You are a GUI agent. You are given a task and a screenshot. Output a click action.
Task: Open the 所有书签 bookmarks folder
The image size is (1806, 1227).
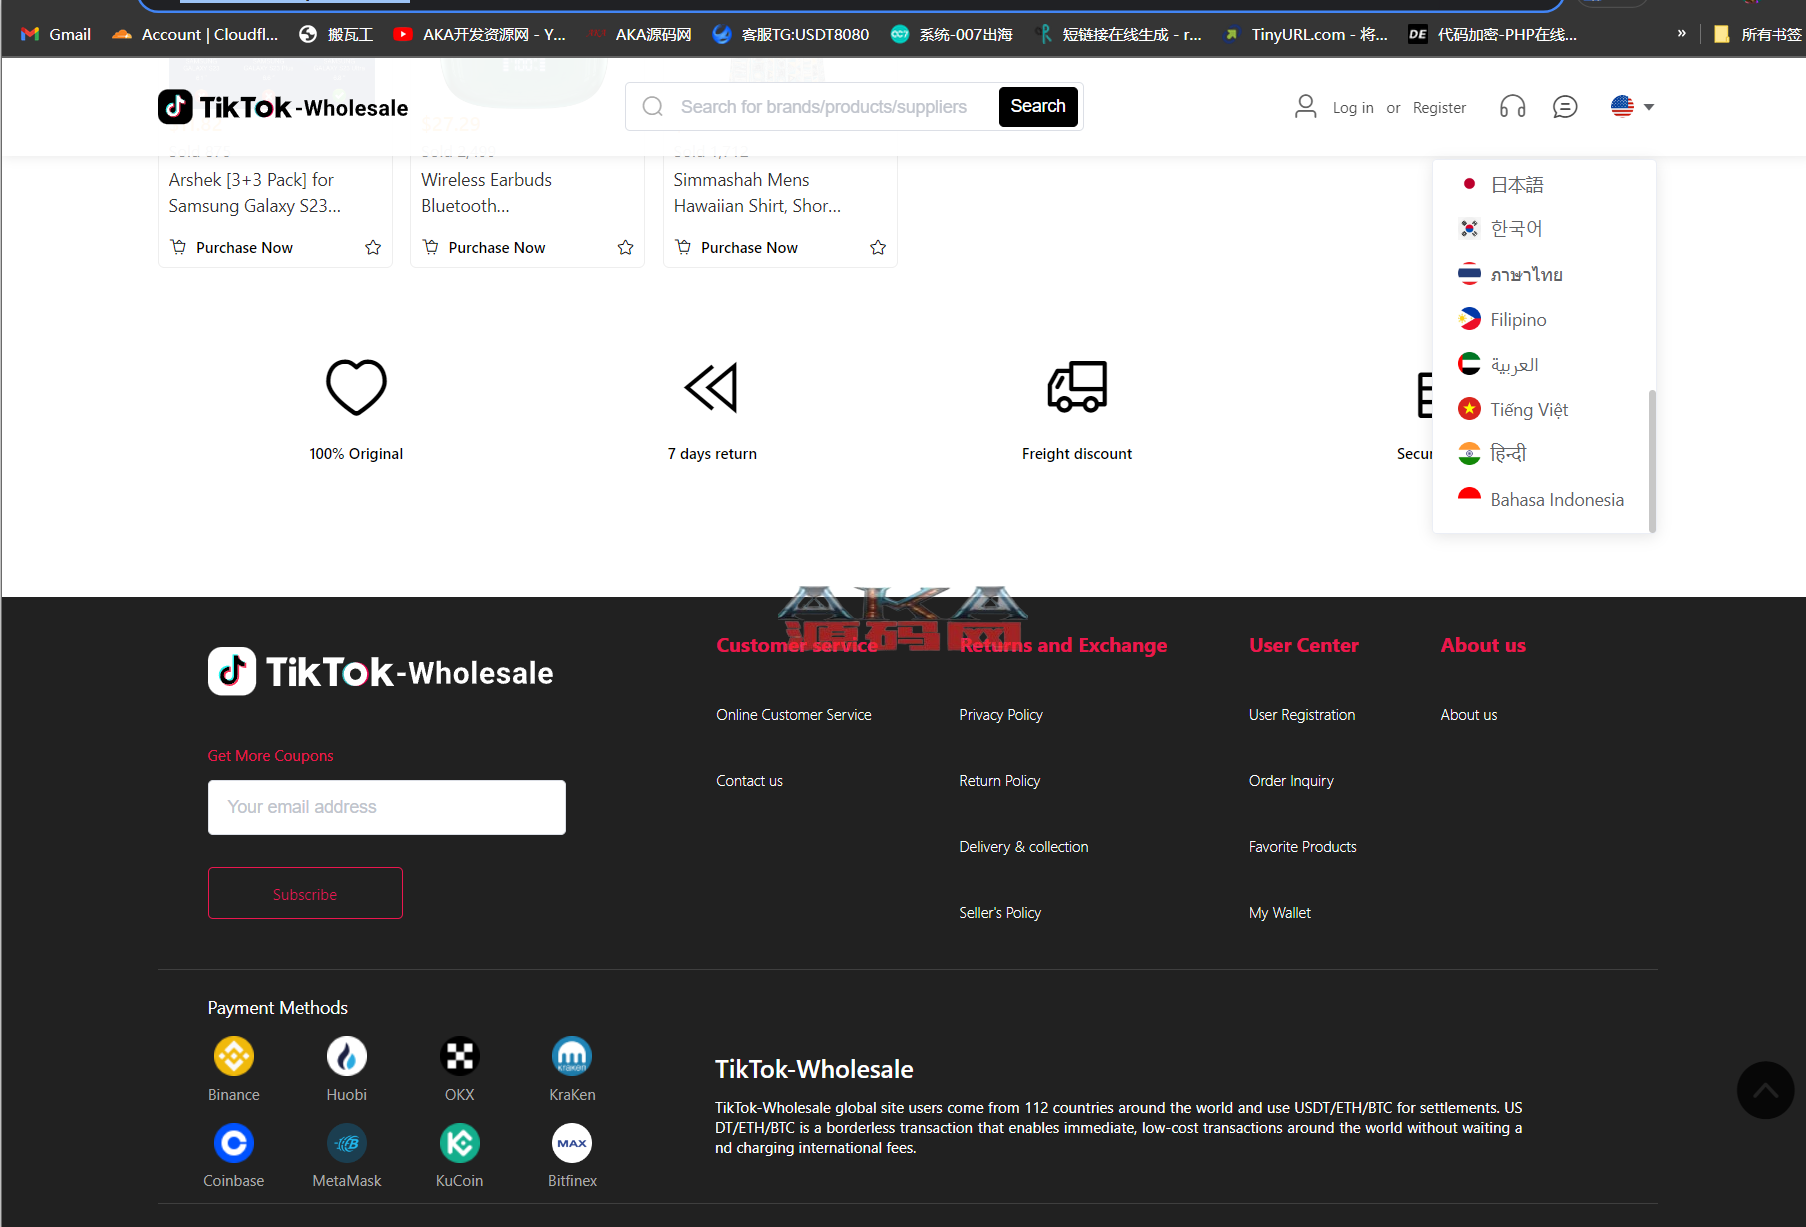tap(1757, 34)
